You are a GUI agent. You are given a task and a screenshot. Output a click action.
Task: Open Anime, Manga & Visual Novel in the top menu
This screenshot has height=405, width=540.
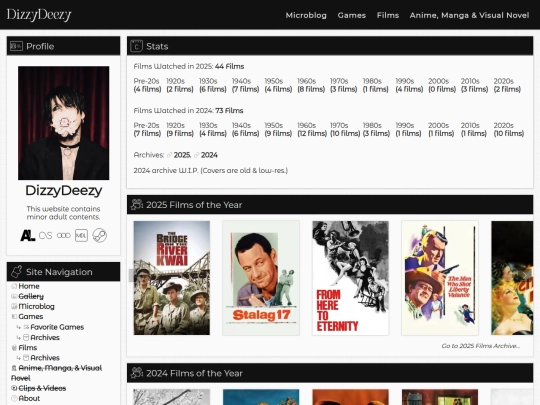[469, 15]
